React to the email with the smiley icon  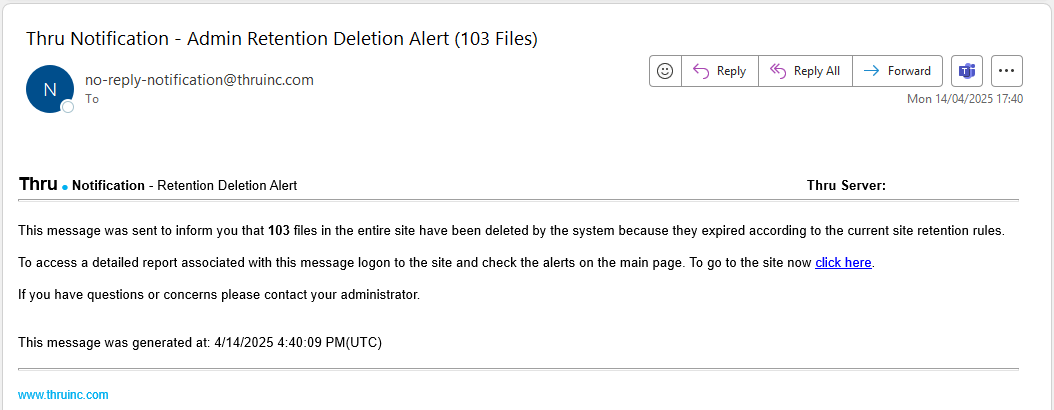[x=665, y=71]
